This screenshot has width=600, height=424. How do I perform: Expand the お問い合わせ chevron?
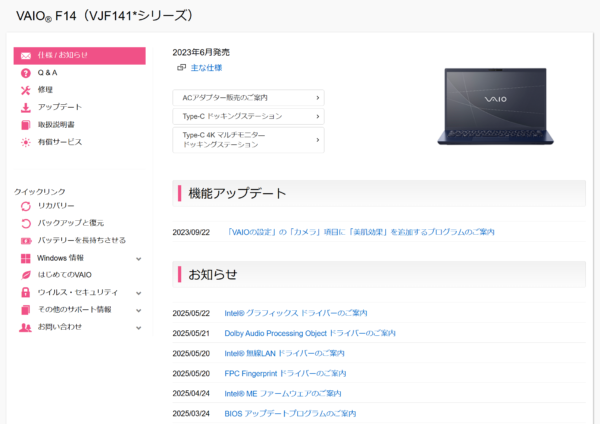pyautogui.click(x=139, y=328)
